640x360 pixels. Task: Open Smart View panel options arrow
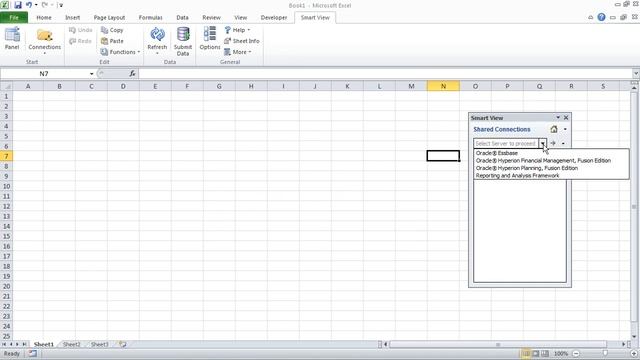[558, 118]
